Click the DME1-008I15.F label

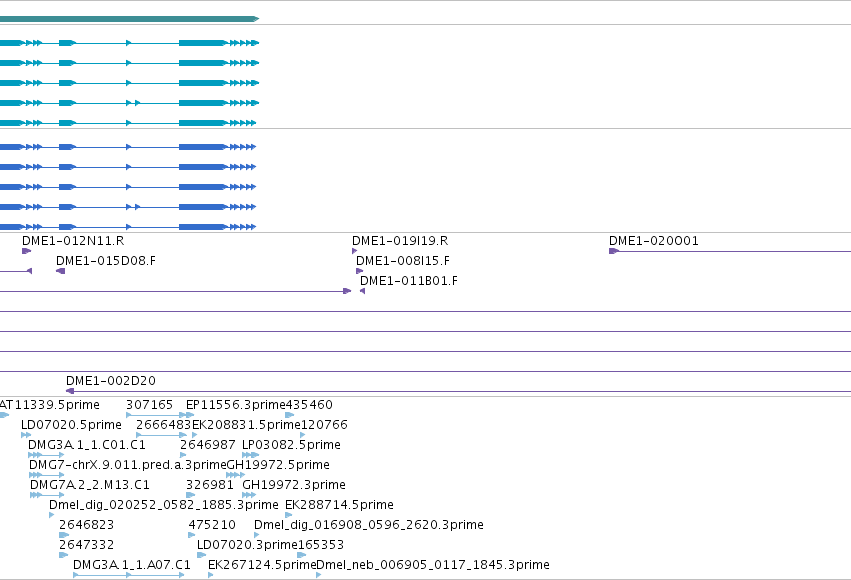pyautogui.click(x=403, y=261)
